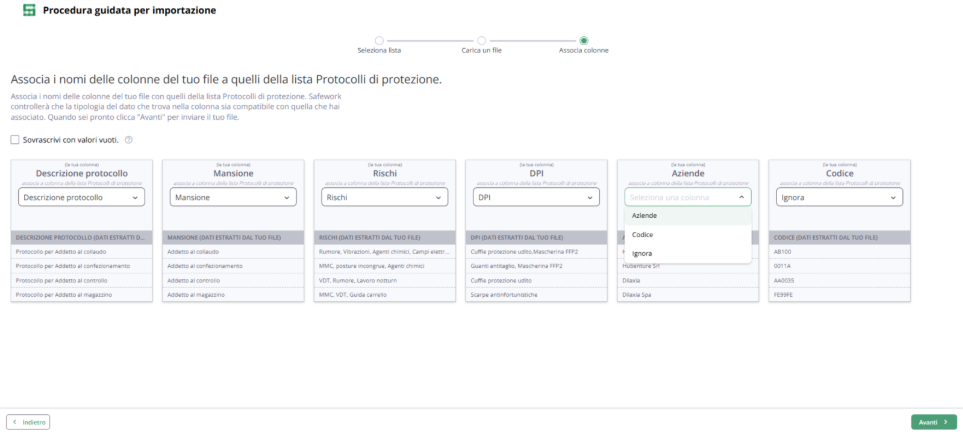
Task: Open the Descrizione protocollo column dropdown
Action: pos(82,197)
